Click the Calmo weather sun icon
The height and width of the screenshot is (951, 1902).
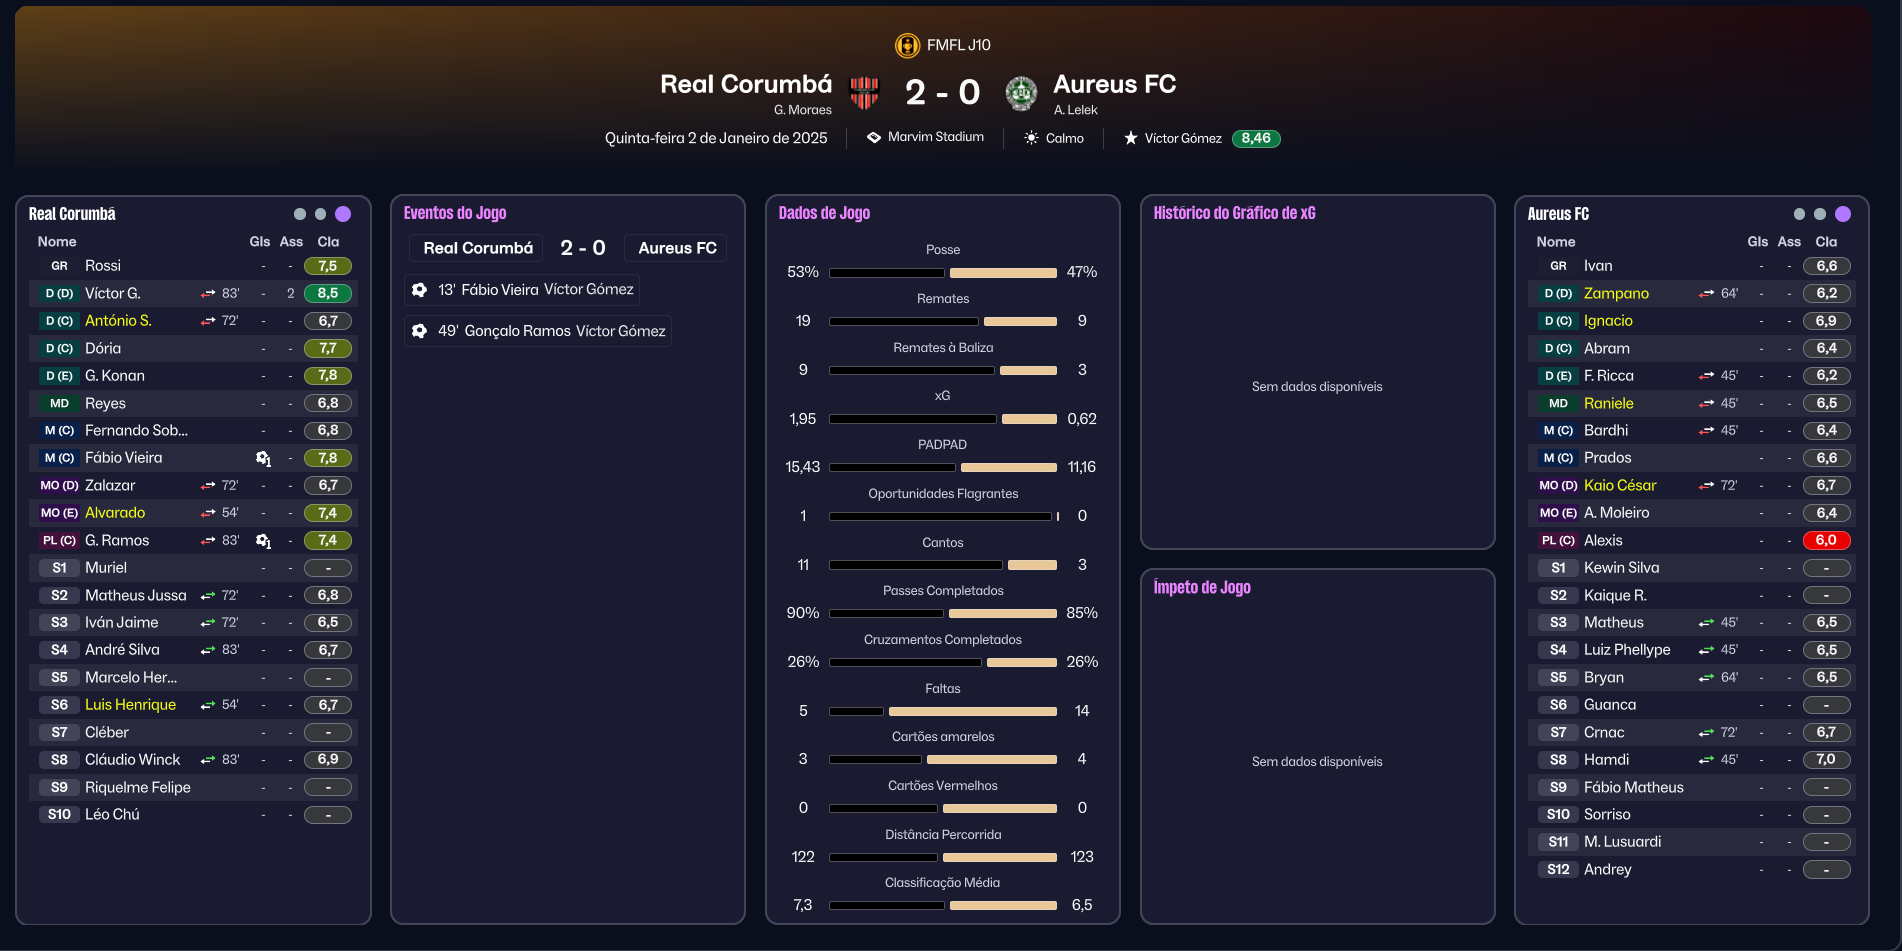pos(1031,138)
